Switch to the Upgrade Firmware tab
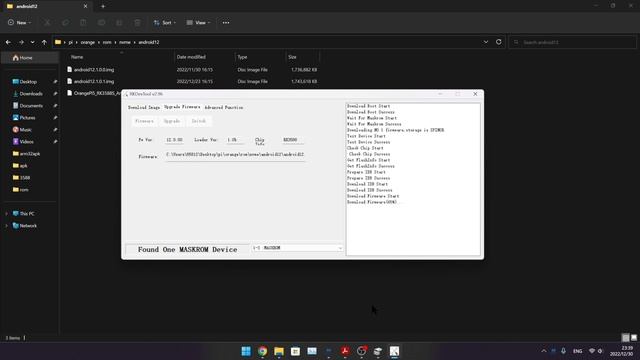Screen dimensions: 640x360 pos(182,107)
